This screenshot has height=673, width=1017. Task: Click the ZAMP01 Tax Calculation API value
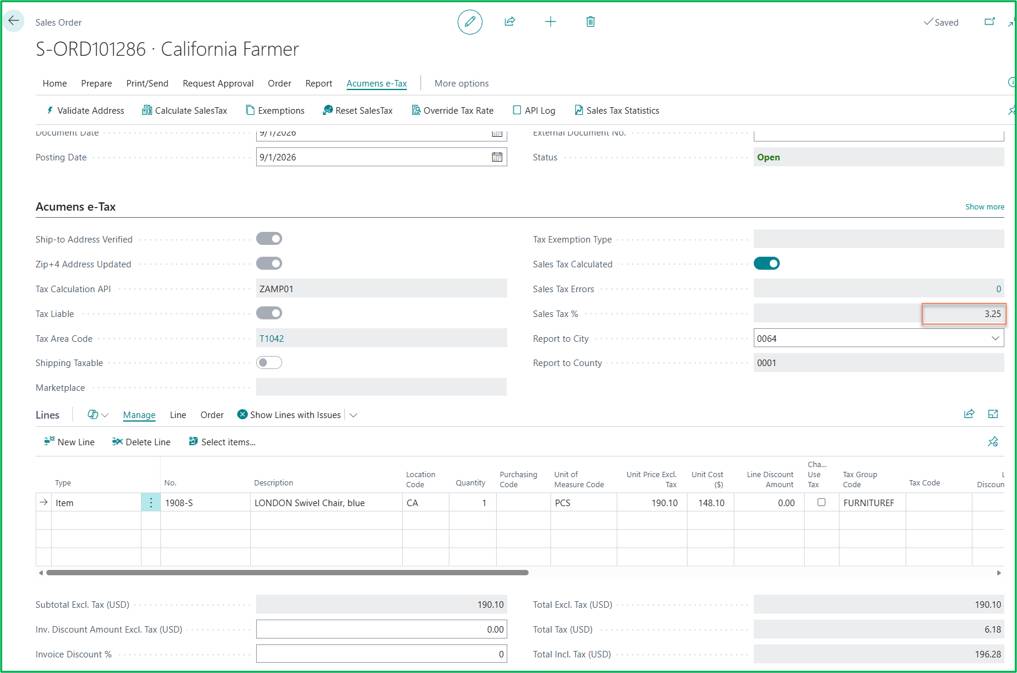point(381,289)
